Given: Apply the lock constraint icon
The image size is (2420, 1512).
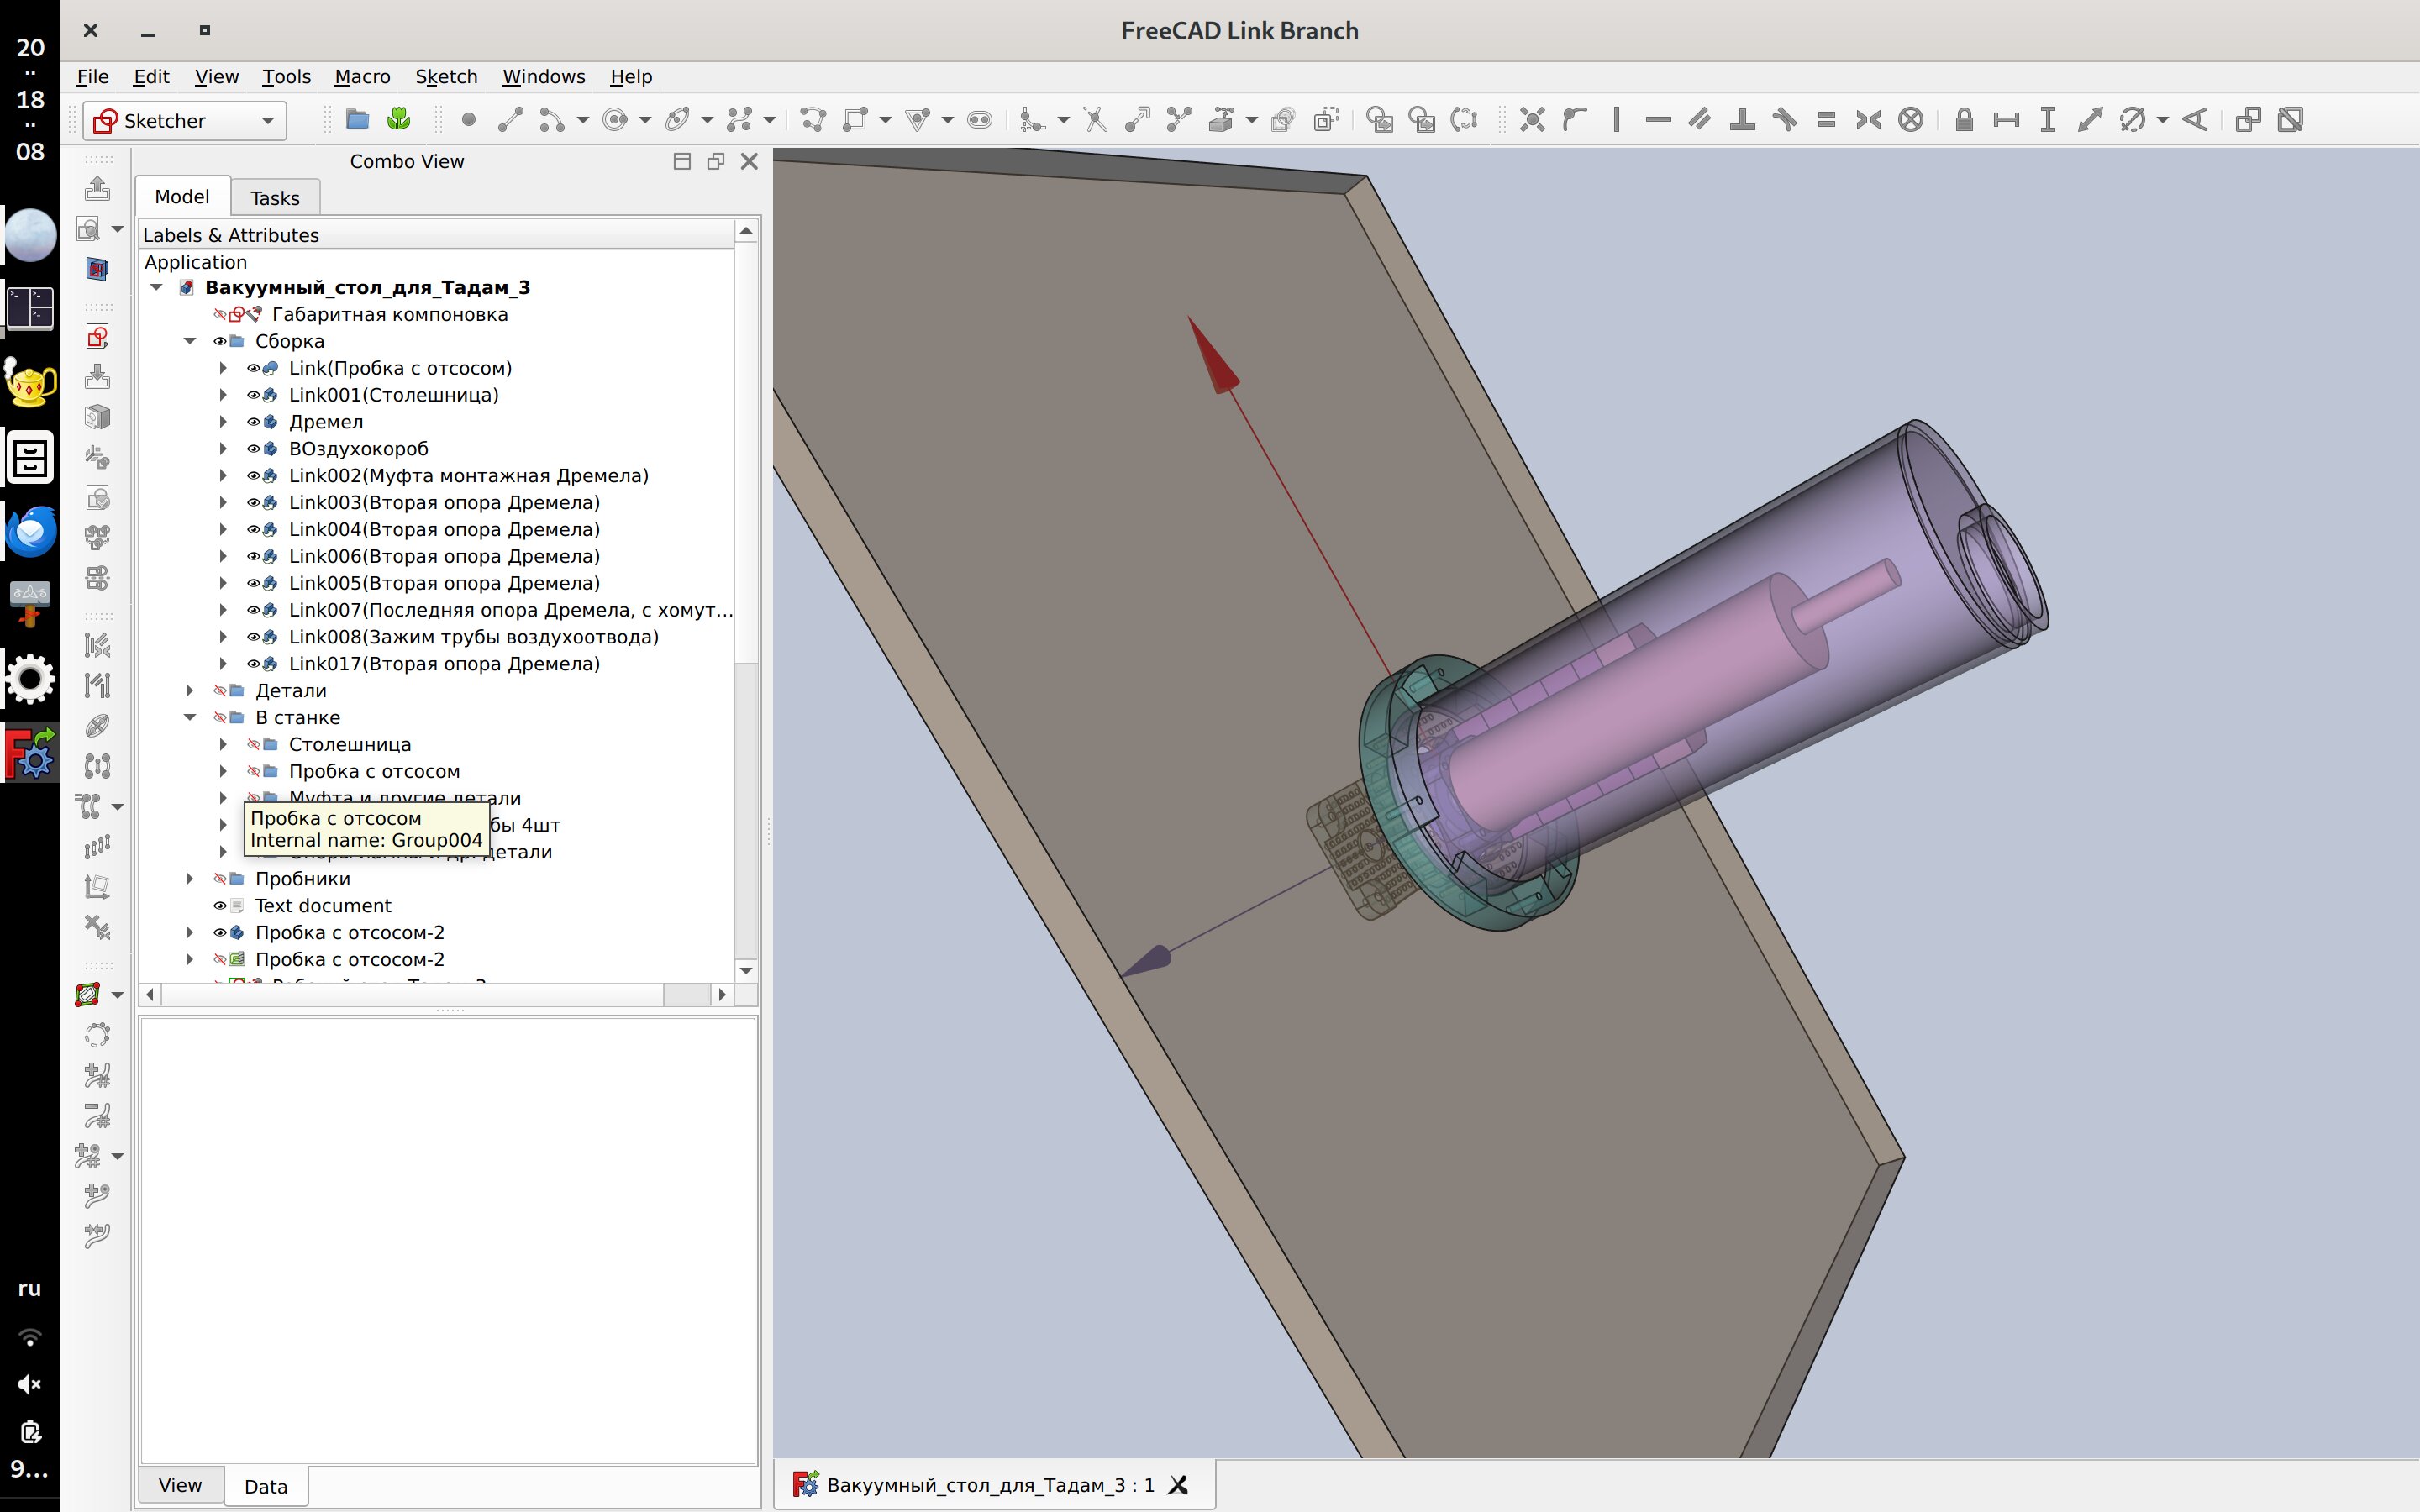Looking at the screenshot, I should pyautogui.click(x=1963, y=120).
